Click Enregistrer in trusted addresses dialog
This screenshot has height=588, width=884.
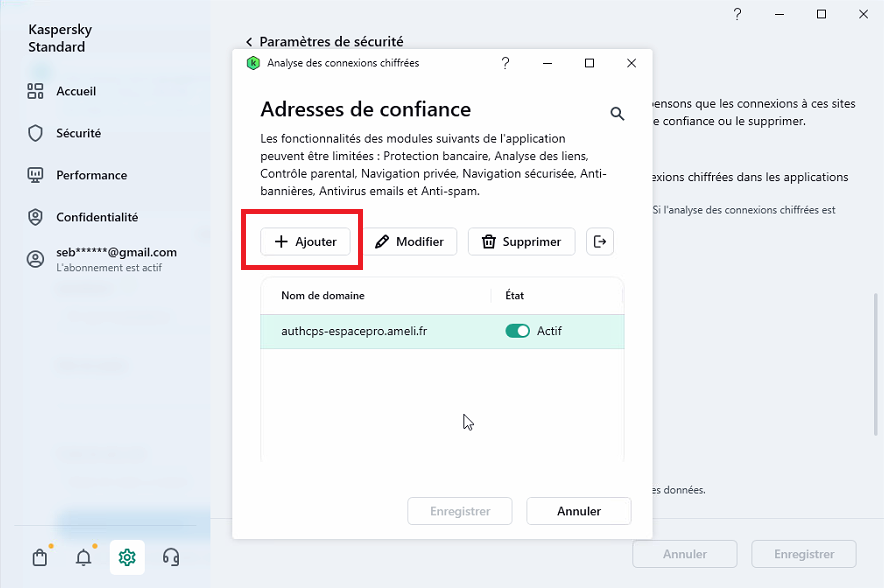[x=460, y=511]
